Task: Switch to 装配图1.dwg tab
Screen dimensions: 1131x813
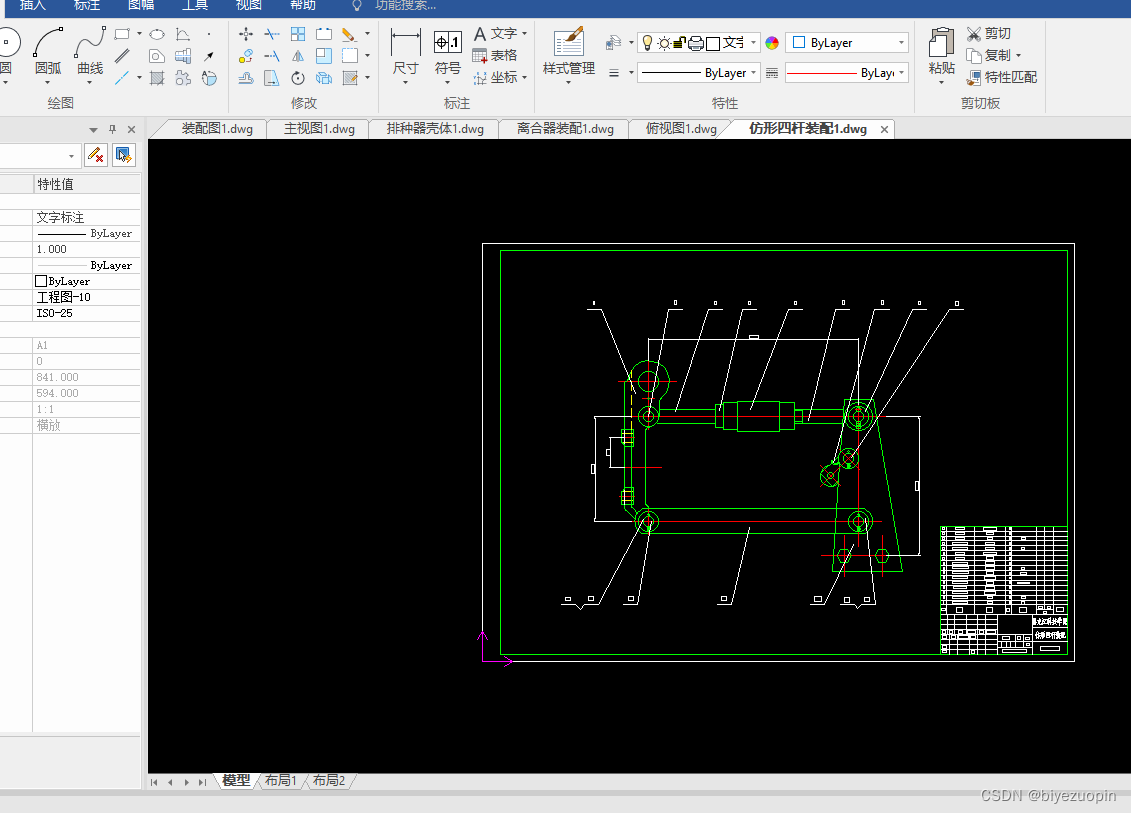Action: 217,129
